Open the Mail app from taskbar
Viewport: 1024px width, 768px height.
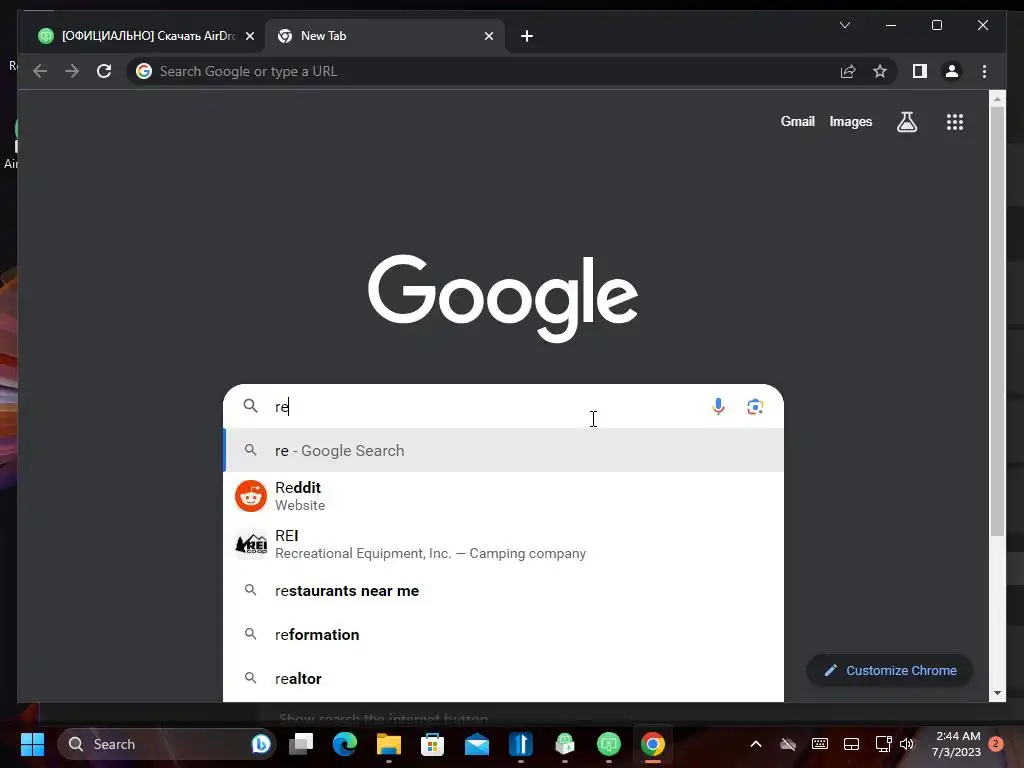[x=477, y=744]
